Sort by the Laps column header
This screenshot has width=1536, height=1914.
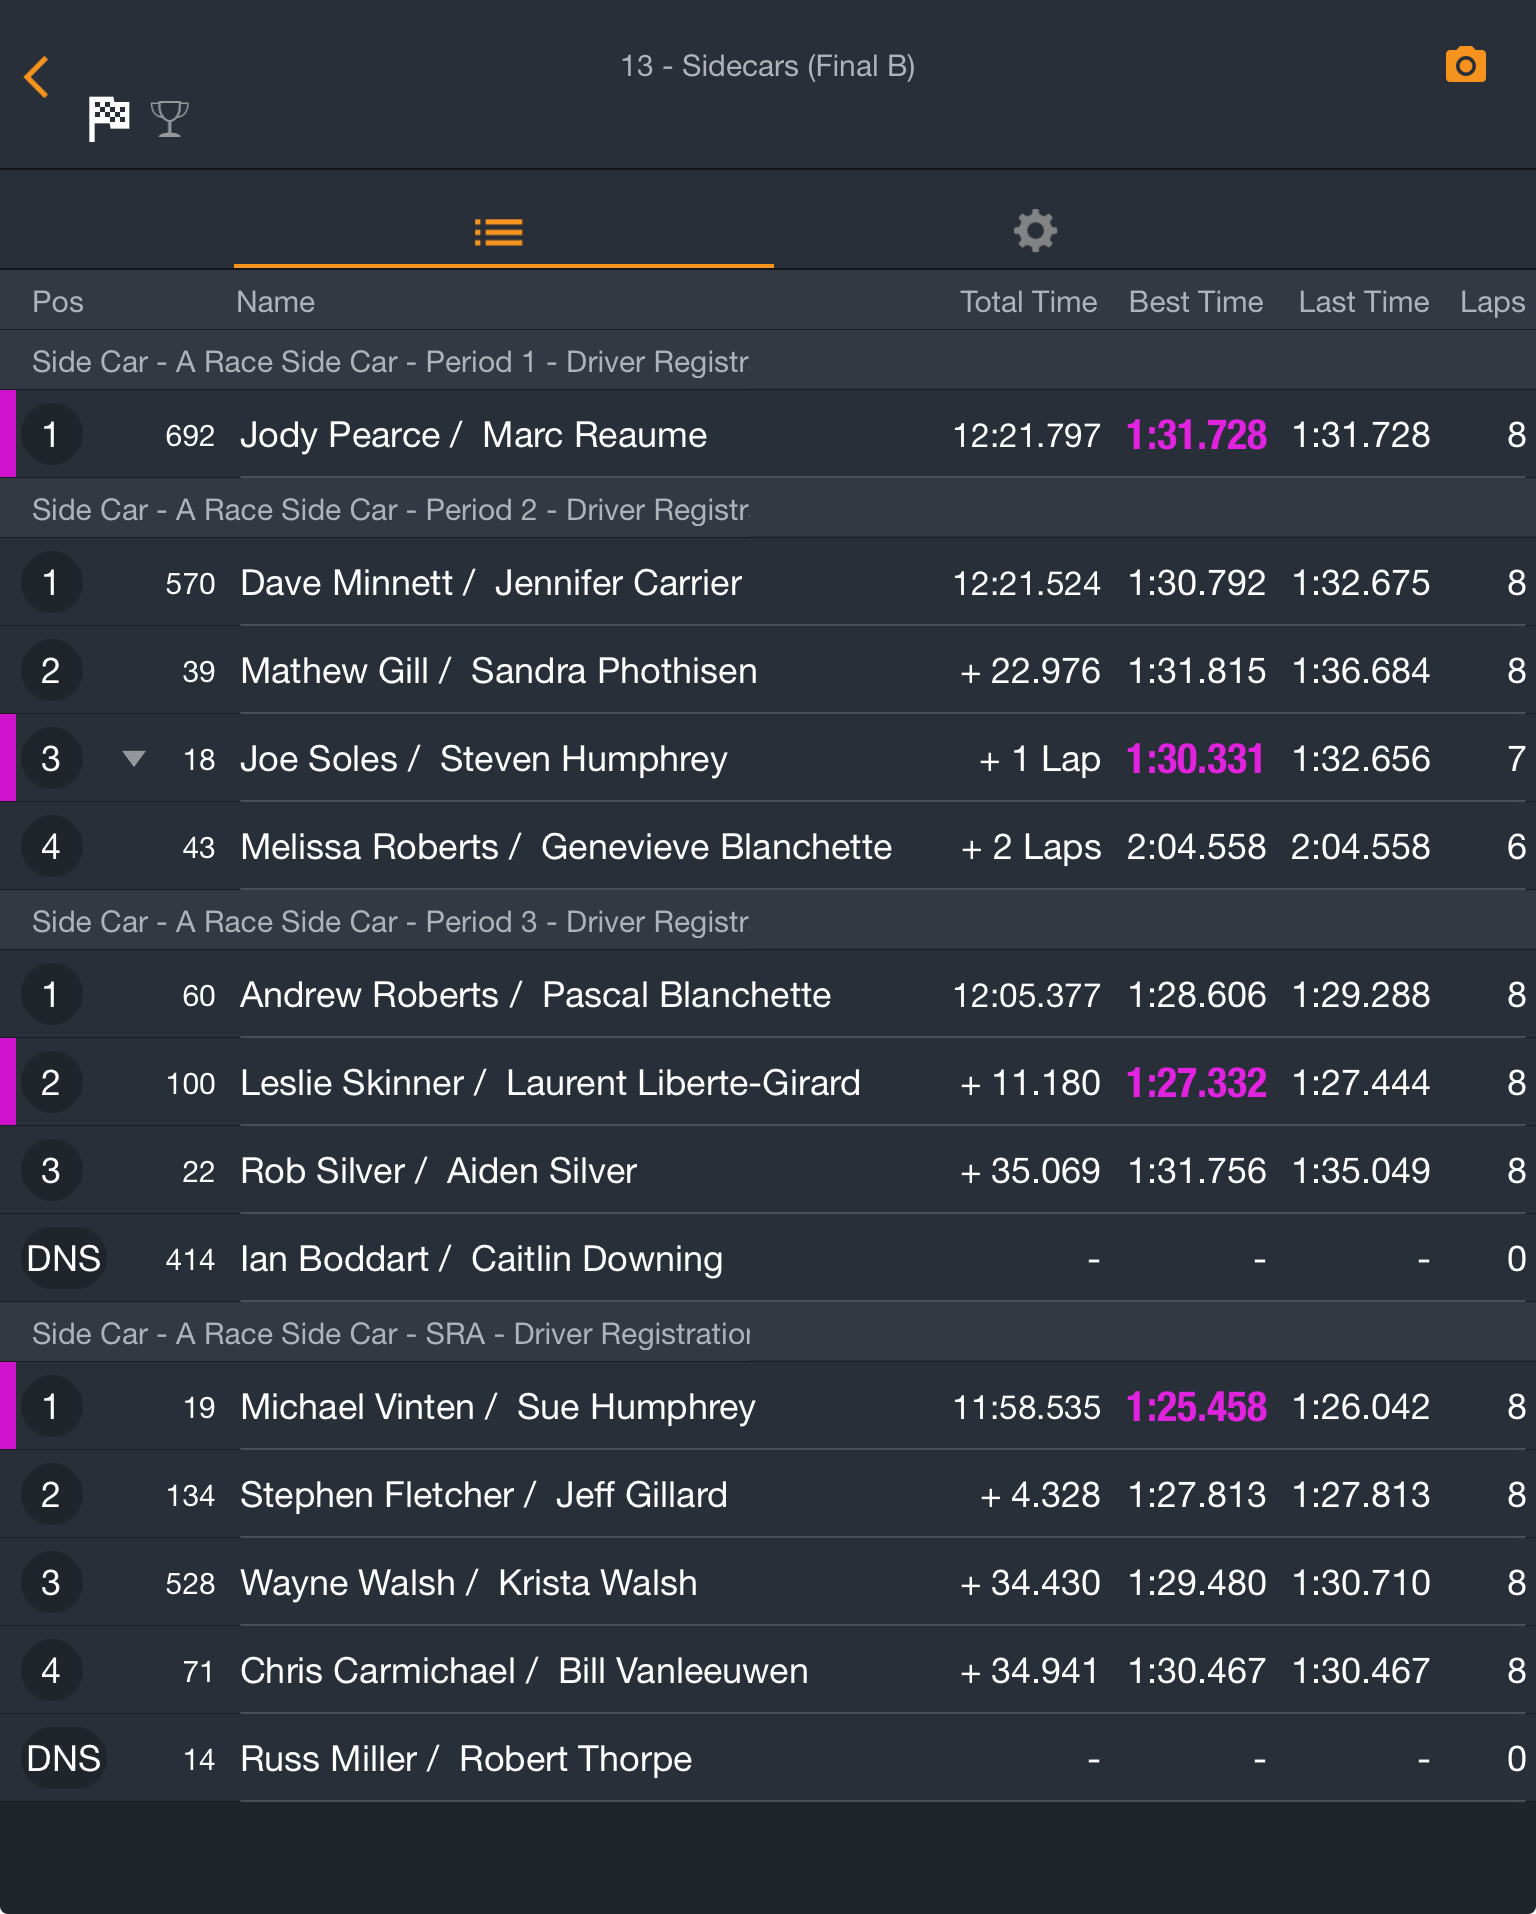point(1492,302)
